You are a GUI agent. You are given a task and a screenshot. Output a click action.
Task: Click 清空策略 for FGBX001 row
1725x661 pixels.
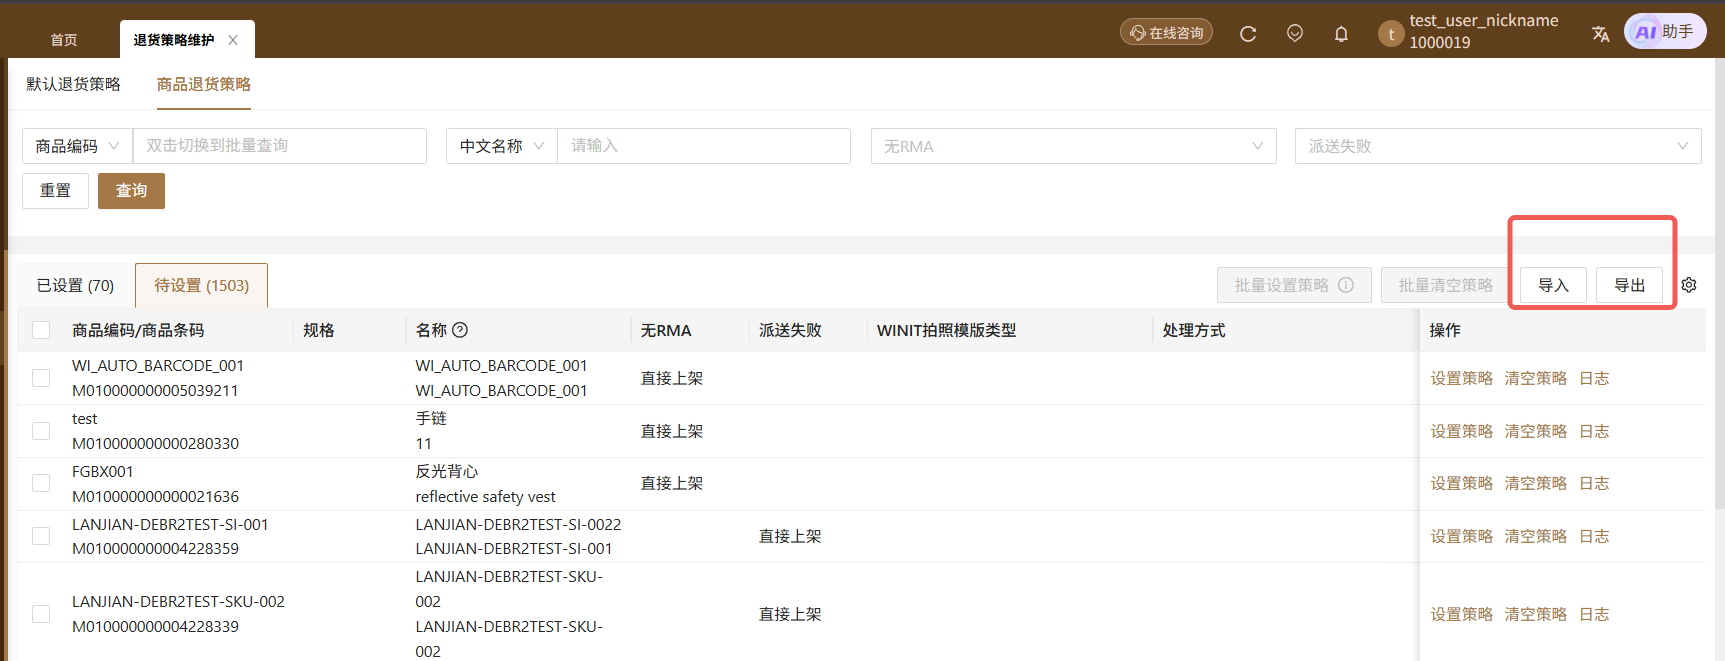(x=1536, y=483)
